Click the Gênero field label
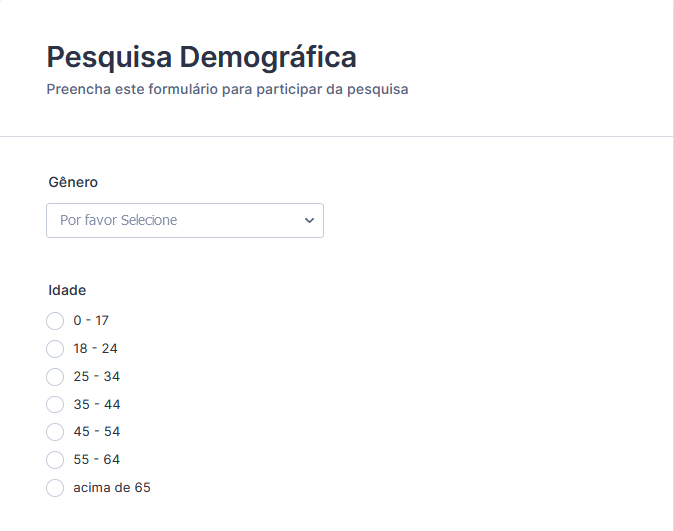Viewport: 674px width, 531px height. point(73,182)
